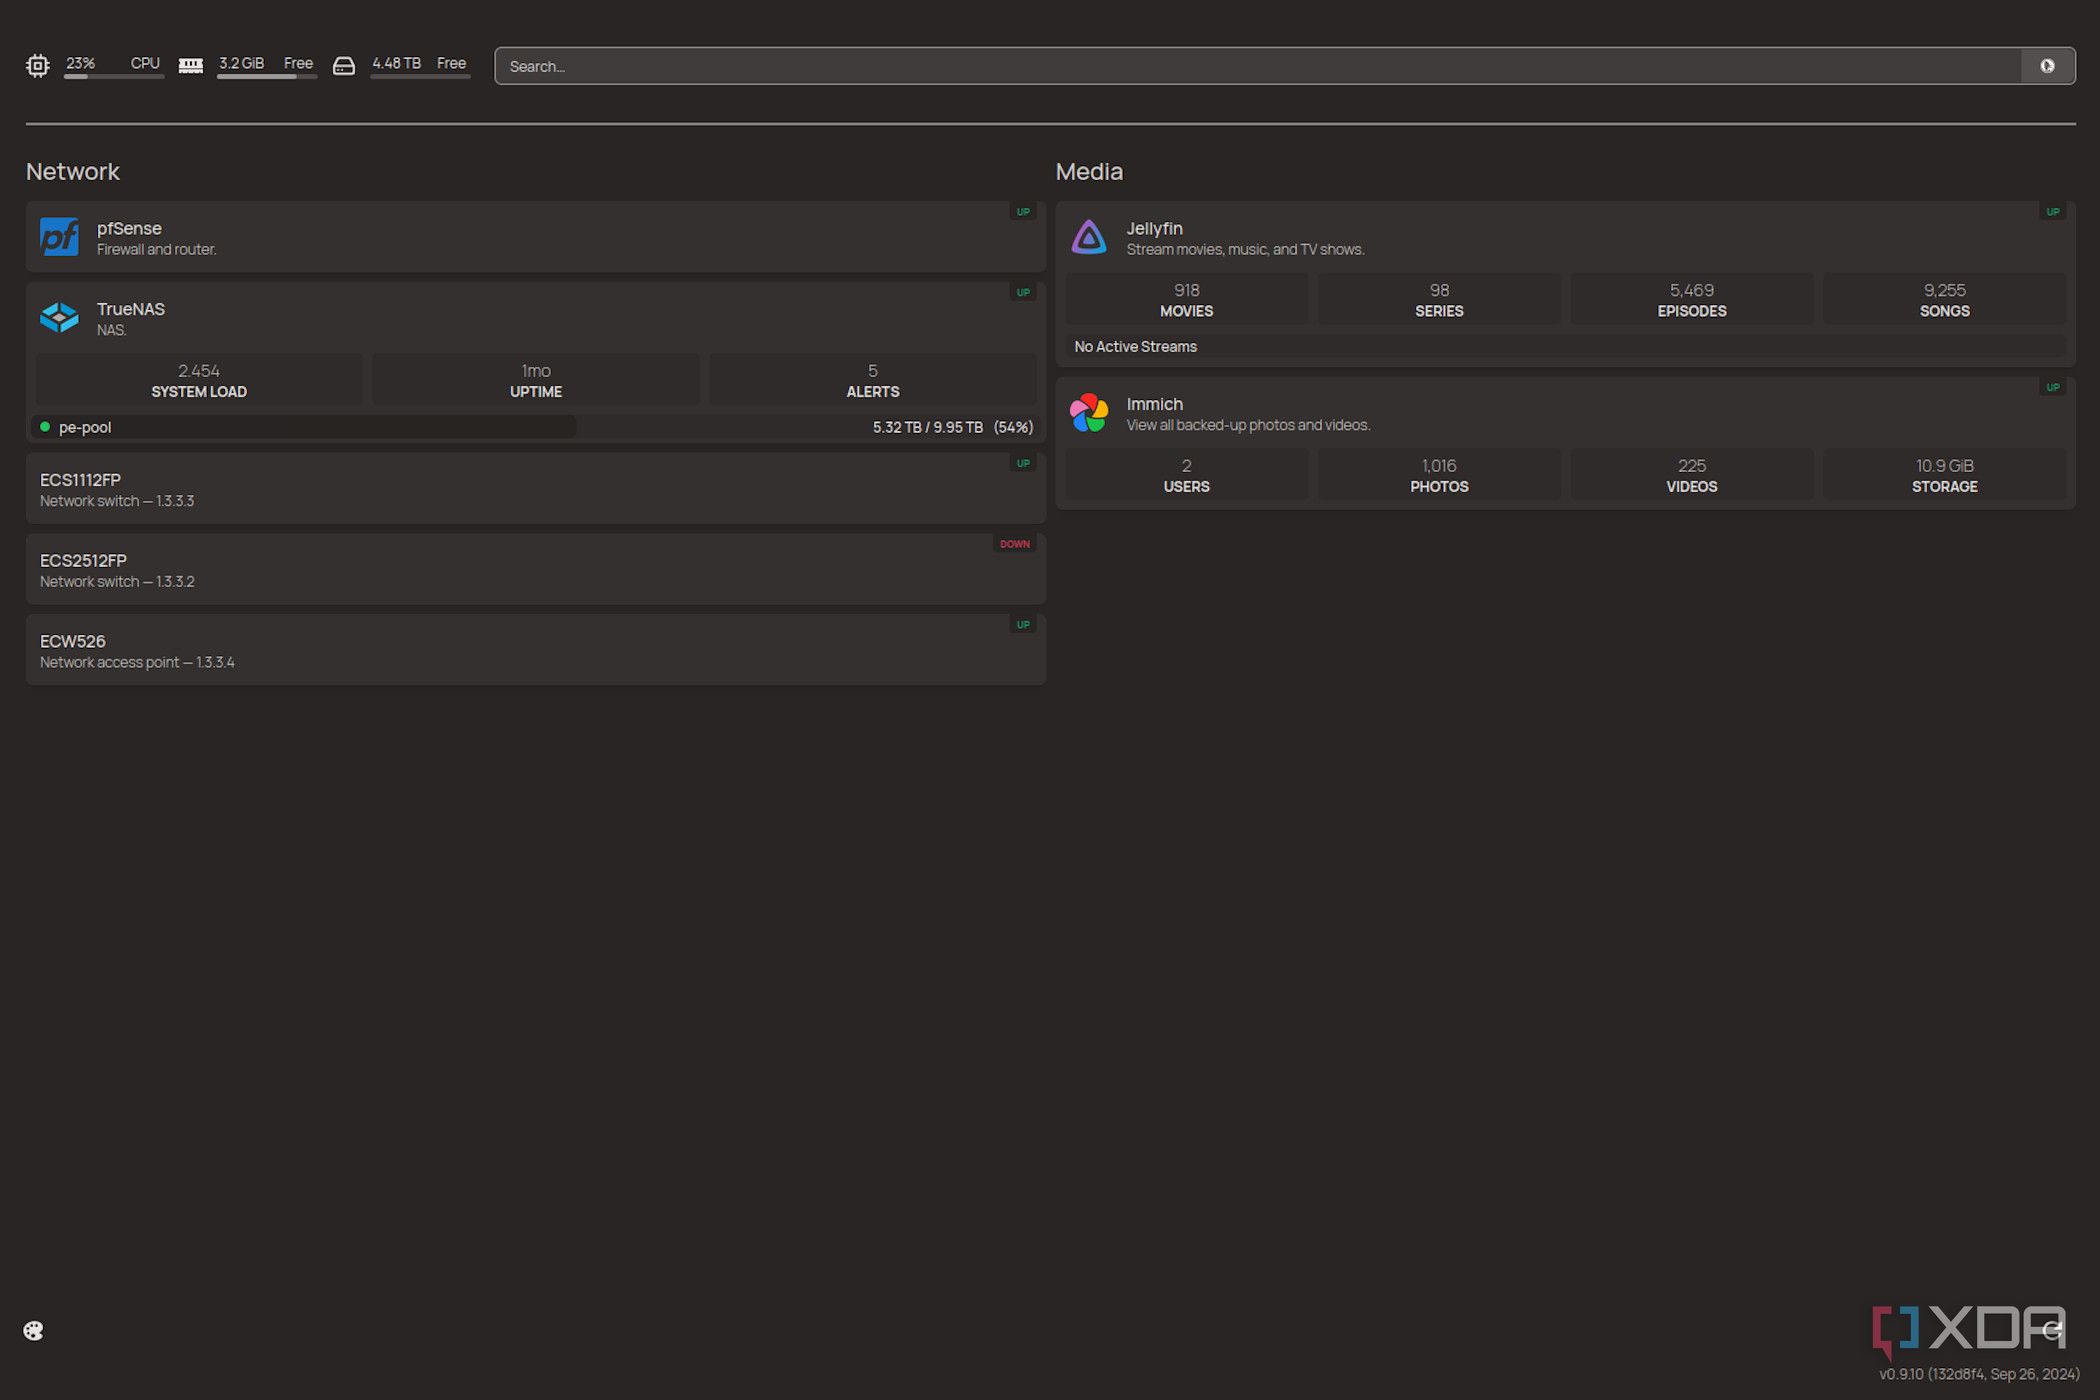The image size is (2100, 1400).
Task: Click the 9,255 Songs stat block
Action: tap(1945, 300)
